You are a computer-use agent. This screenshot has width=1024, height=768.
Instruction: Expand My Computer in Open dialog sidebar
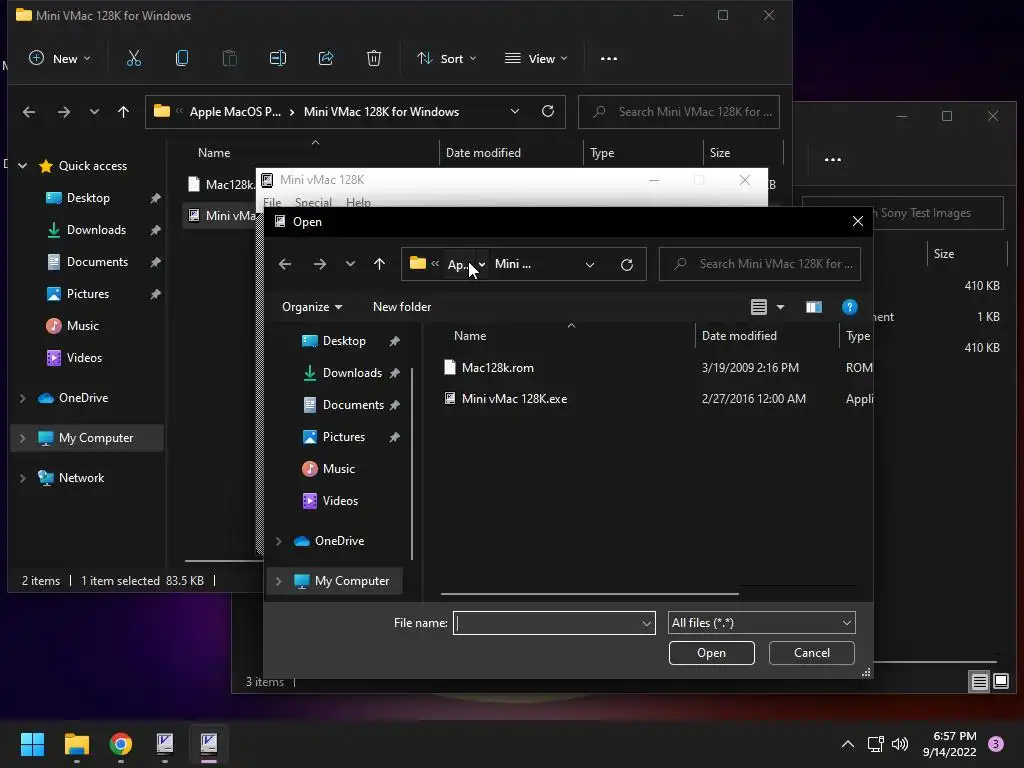279,581
